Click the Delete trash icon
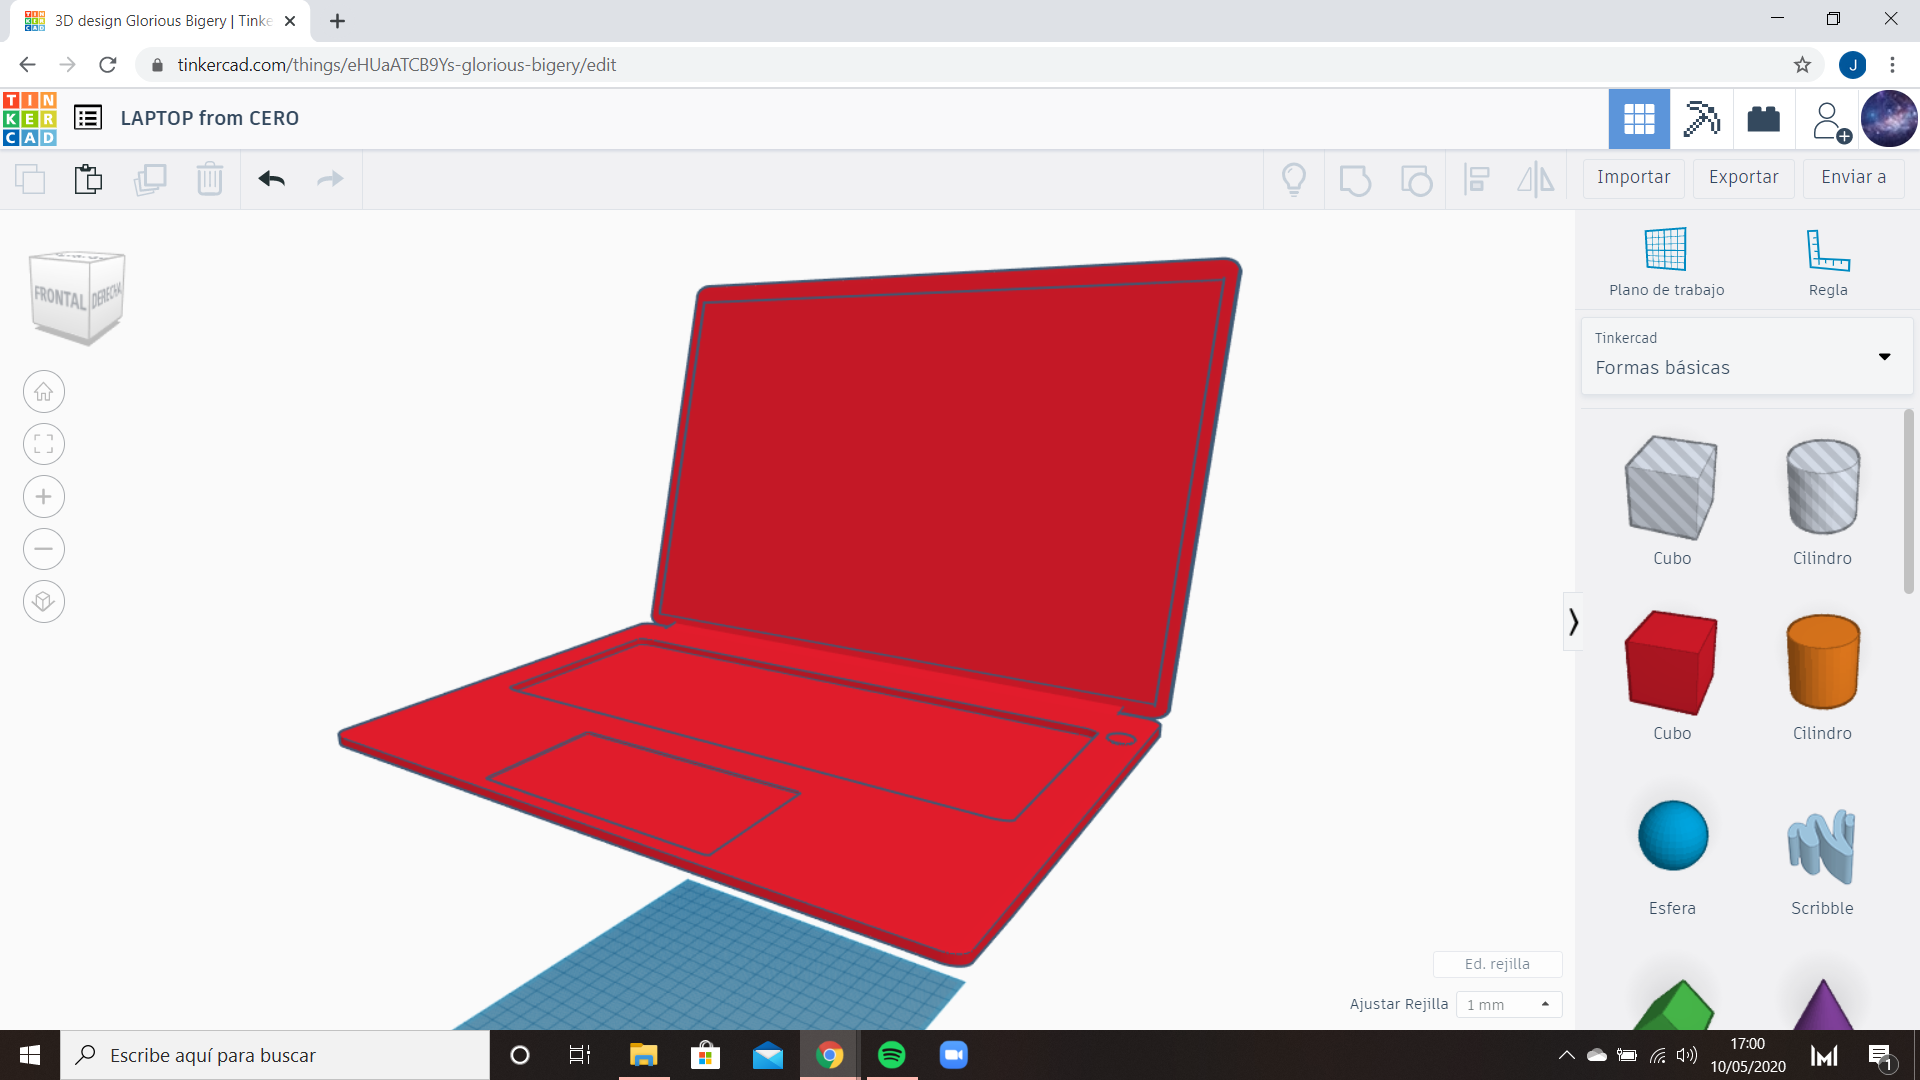 210,179
